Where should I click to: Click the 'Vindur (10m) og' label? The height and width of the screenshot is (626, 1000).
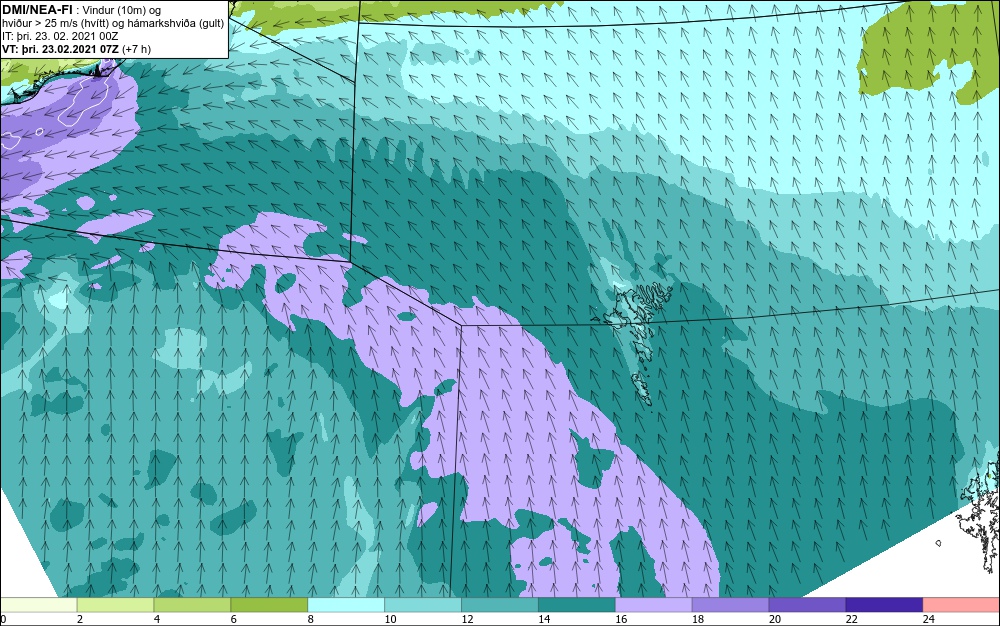point(123,10)
